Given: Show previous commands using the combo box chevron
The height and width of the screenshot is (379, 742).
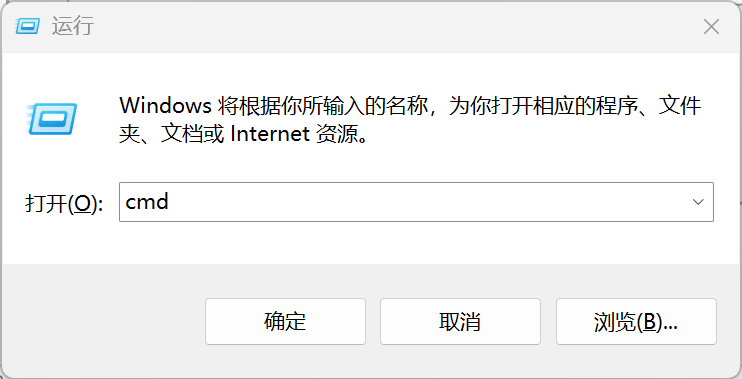Looking at the screenshot, I should pos(698,202).
